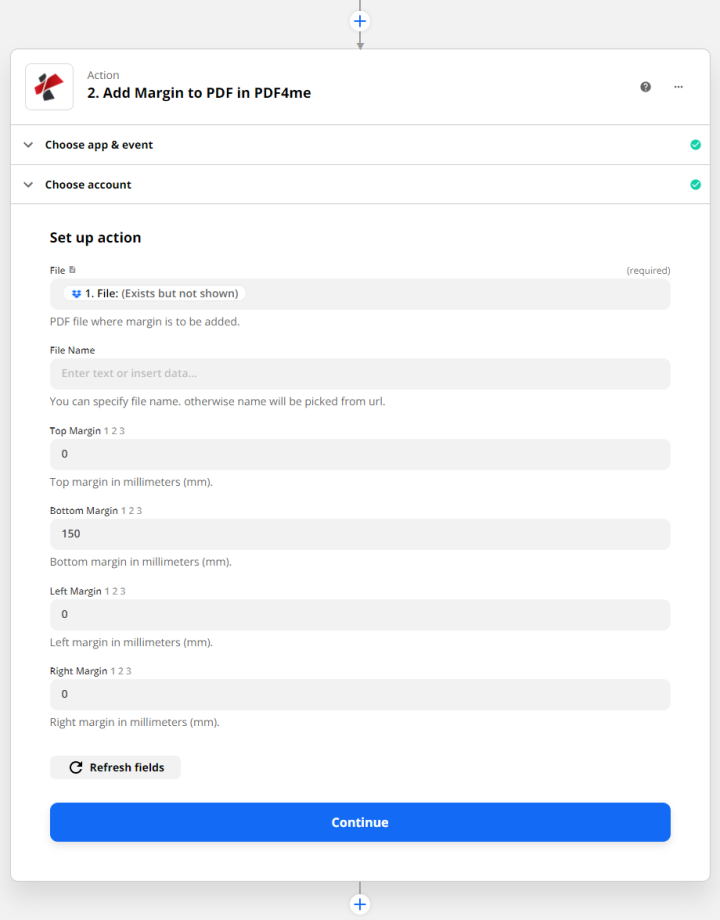This screenshot has height=920, width=720.
Task: Select the Top Margin value field
Action: [x=360, y=453]
